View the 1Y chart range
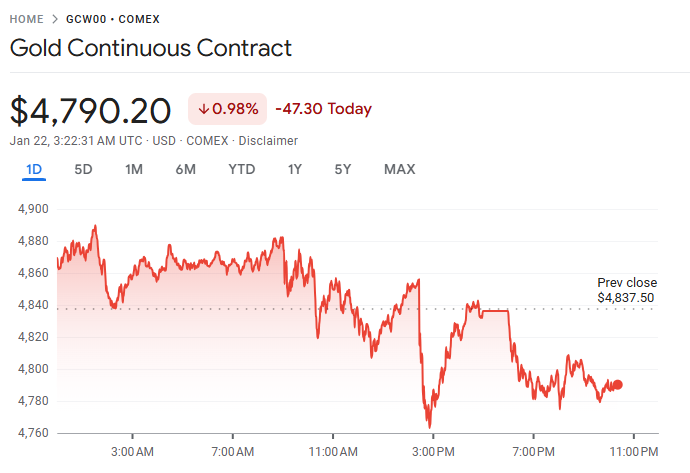Screen dimensions: 690x473 coord(294,169)
